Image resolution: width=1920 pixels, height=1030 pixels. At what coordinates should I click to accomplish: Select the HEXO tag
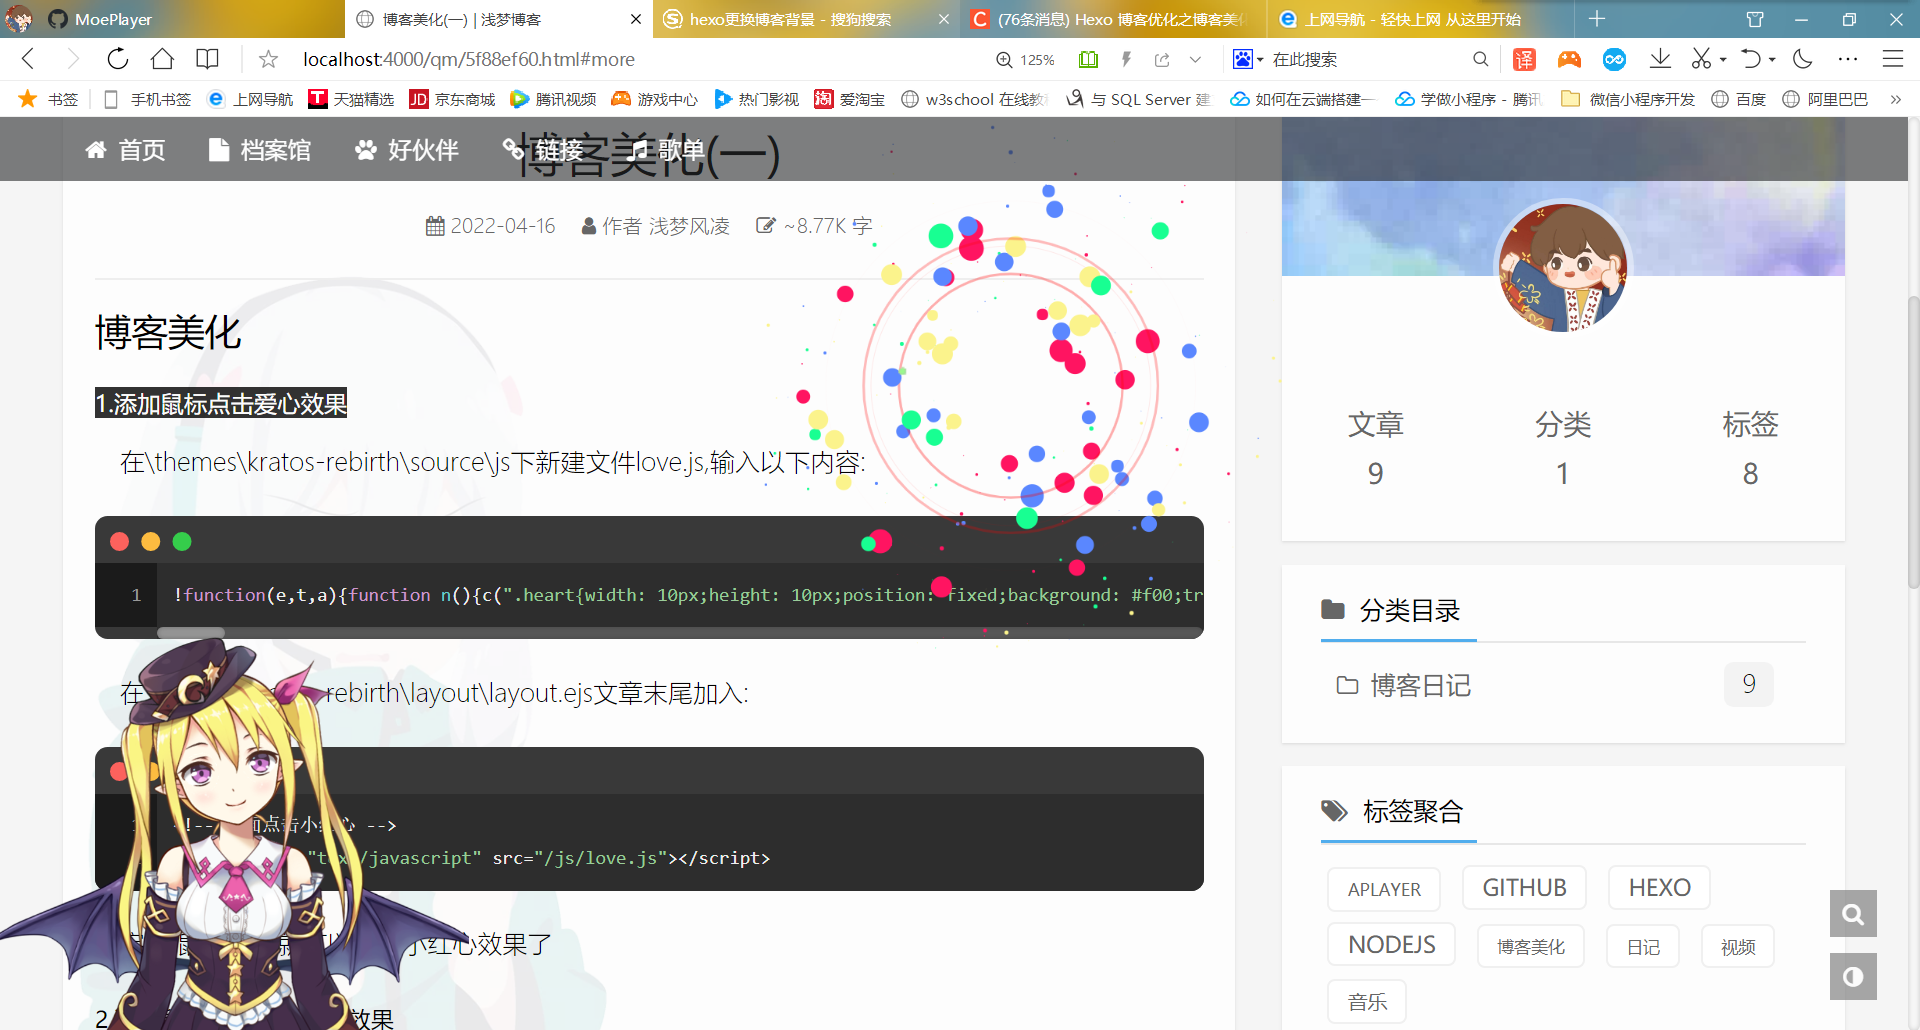click(1659, 888)
